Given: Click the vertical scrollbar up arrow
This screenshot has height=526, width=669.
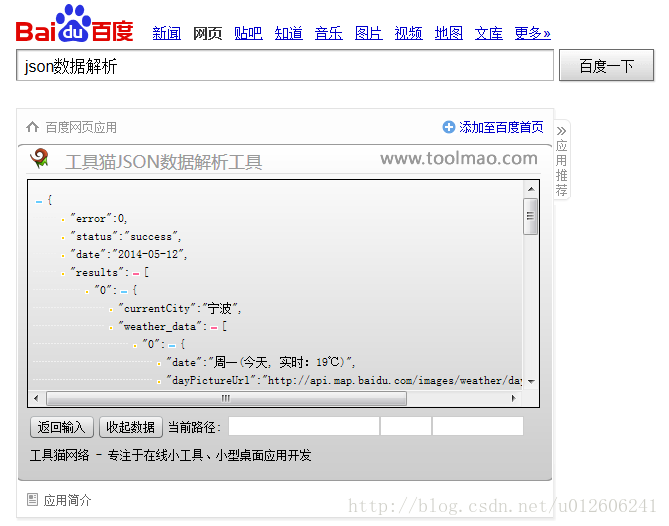Looking at the screenshot, I should (531, 189).
